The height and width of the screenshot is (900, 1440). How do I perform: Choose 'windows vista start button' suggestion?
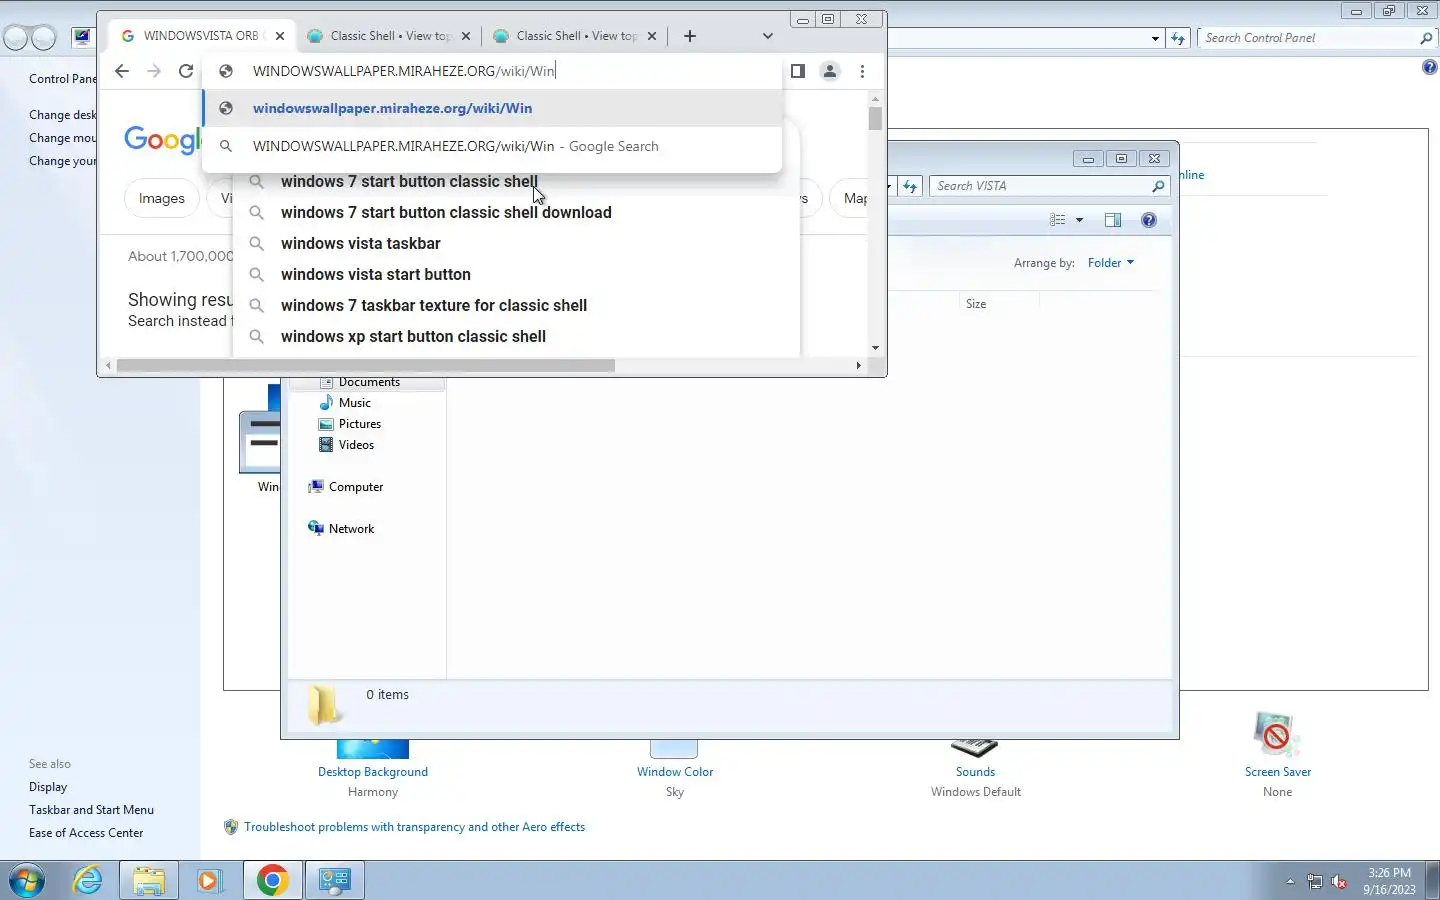click(375, 274)
